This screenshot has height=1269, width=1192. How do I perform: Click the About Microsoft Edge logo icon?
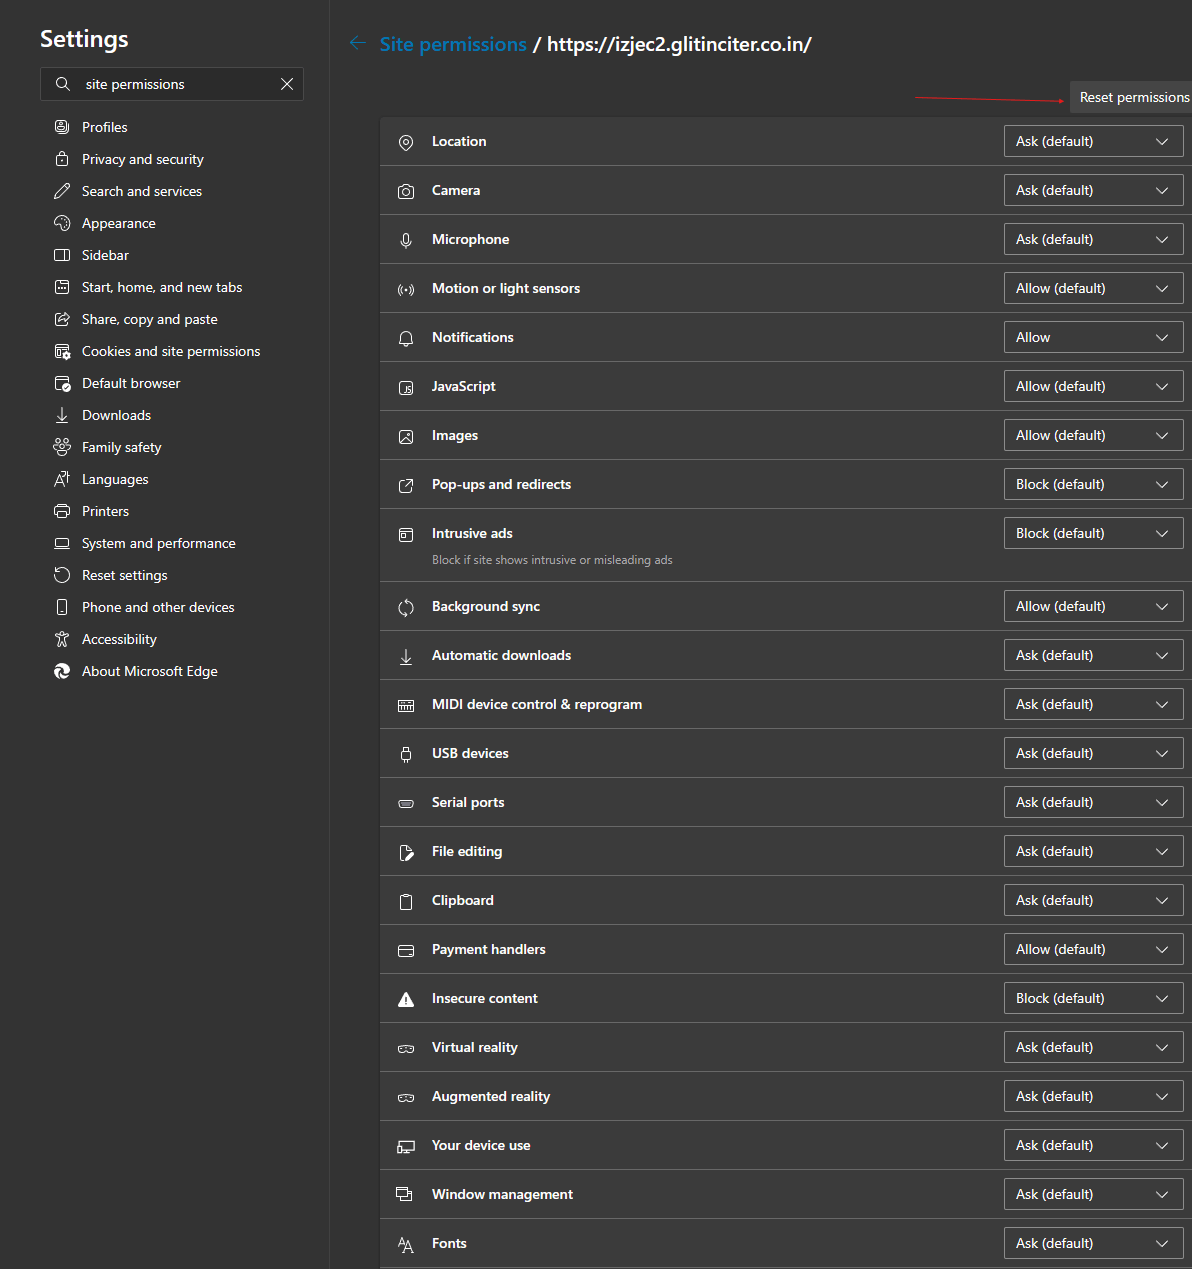click(x=62, y=671)
